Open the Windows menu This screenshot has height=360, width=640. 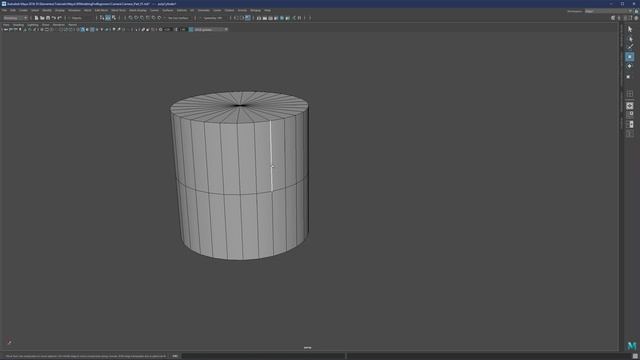tap(74, 10)
